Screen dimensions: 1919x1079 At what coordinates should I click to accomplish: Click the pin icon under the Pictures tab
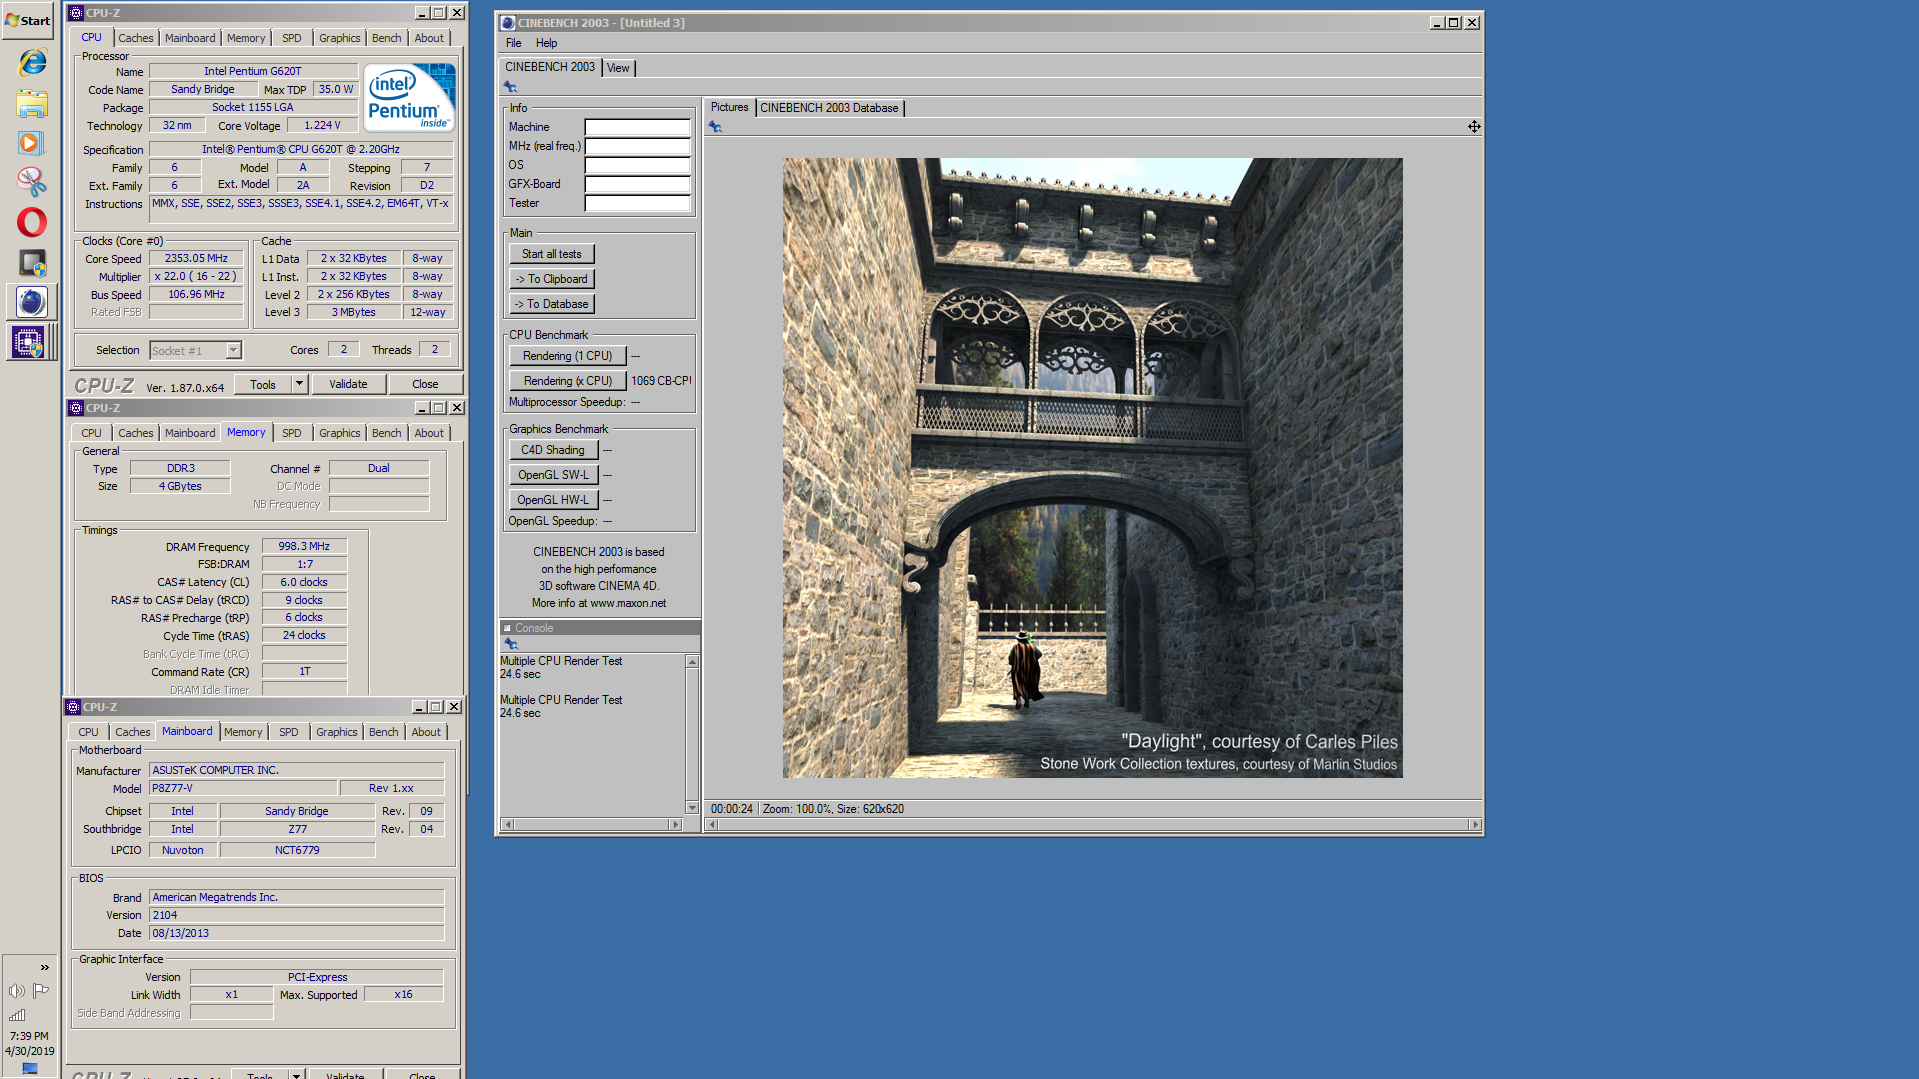point(715,127)
